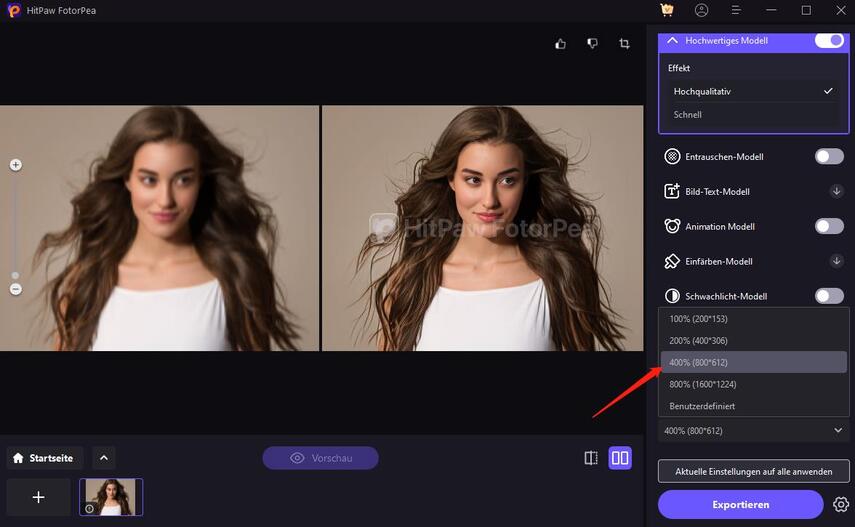
Task: Click the zoom in plus button
Action: (x=16, y=165)
